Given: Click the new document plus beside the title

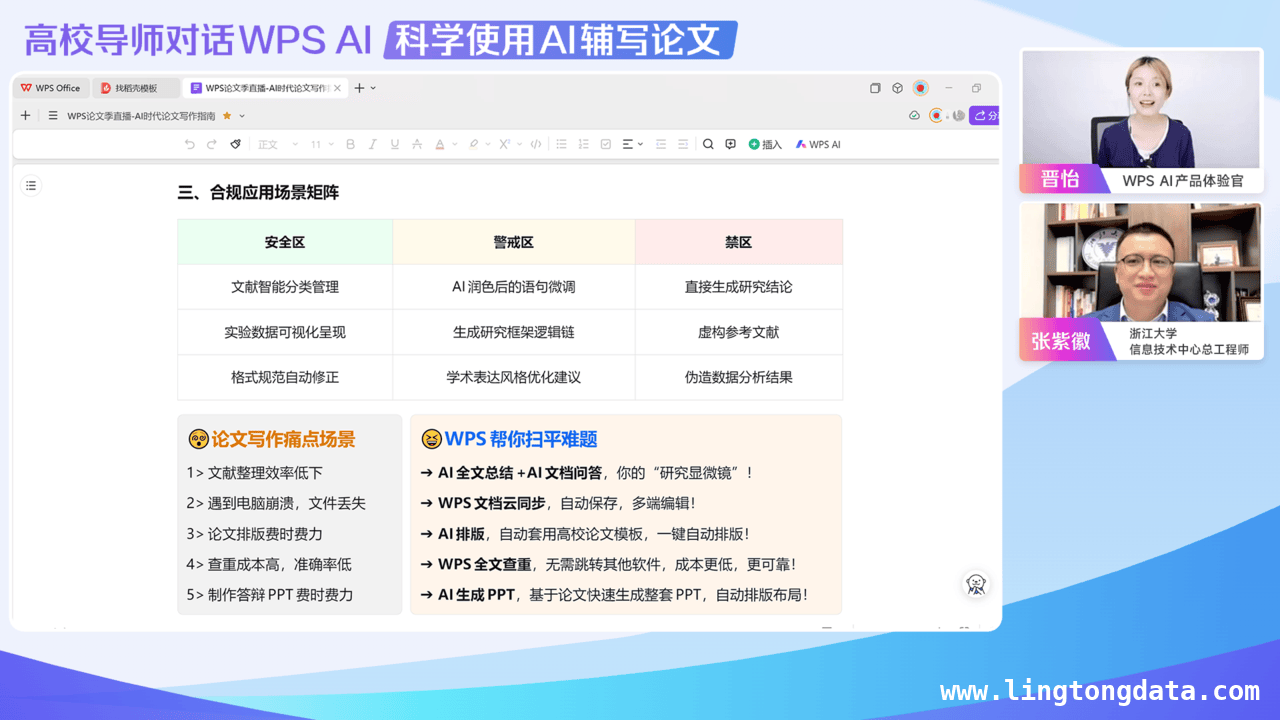Looking at the screenshot, I should pos(26,116).
